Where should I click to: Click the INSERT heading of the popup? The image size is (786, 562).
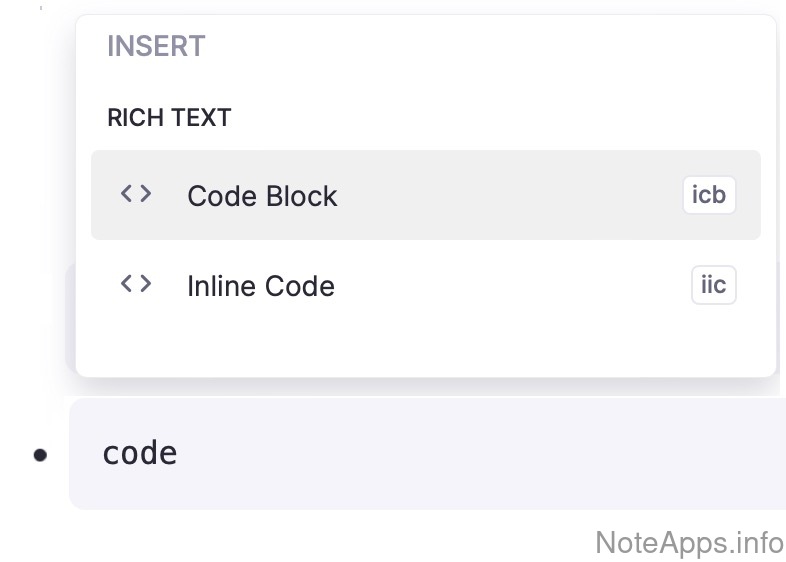156,46
